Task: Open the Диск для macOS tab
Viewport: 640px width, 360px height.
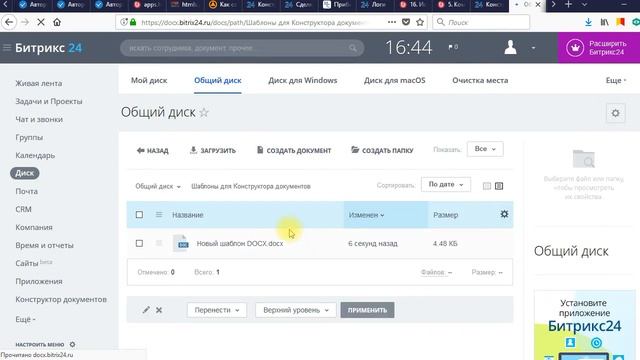Action: 395,80
